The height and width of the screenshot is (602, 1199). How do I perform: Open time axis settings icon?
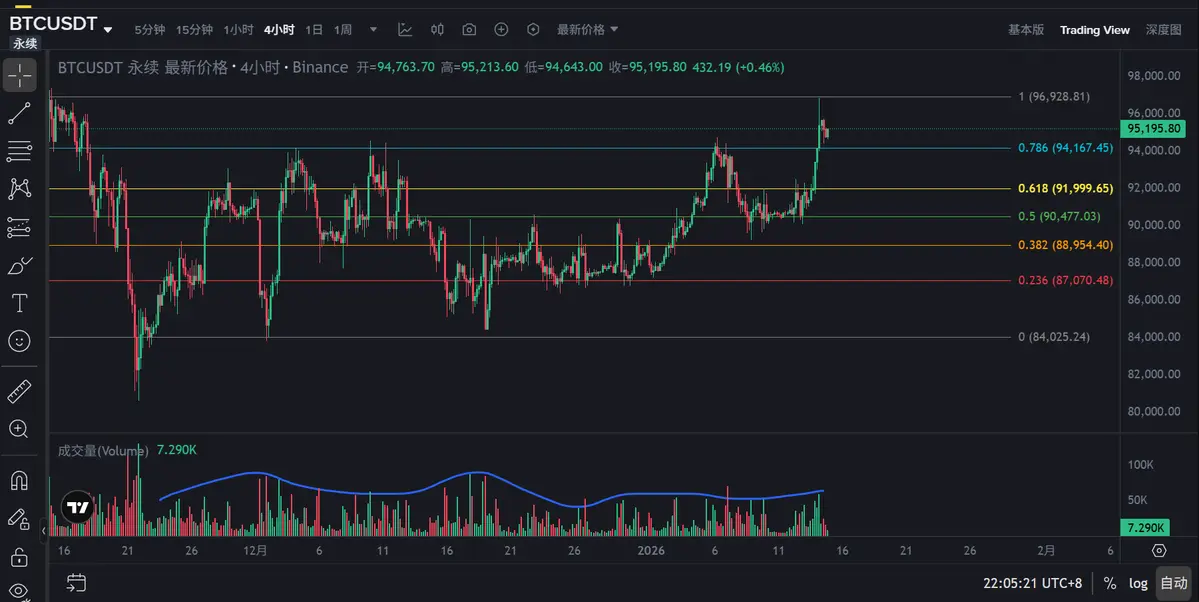(x=1159, y=551)
